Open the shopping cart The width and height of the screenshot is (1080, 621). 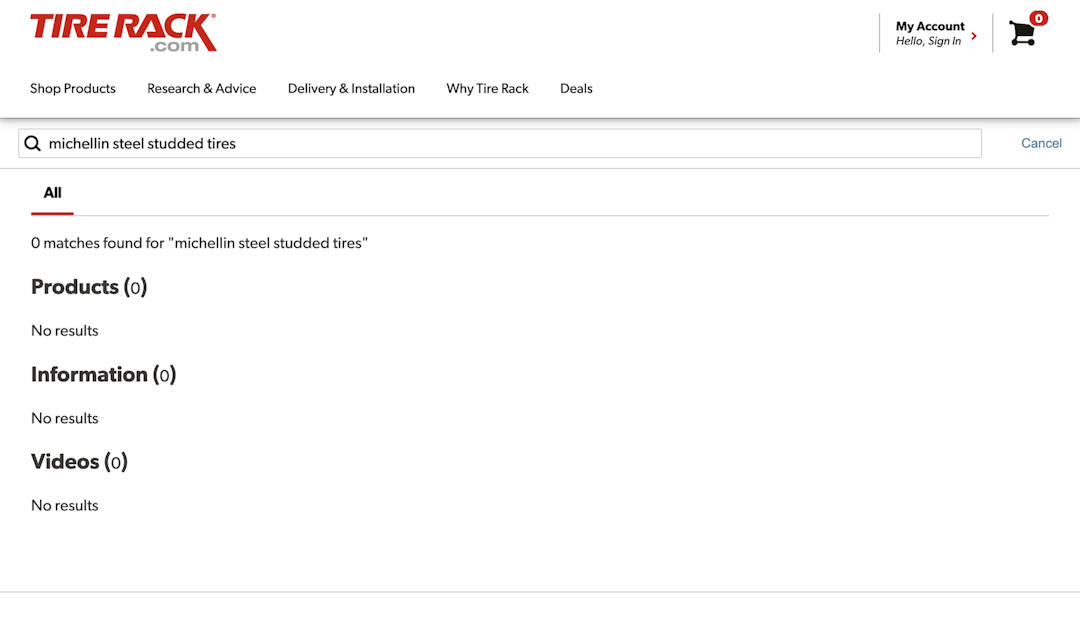(1021, 33)
